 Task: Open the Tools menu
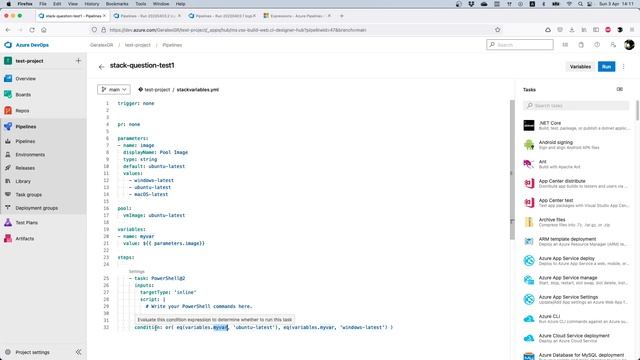tap(140, 4)
